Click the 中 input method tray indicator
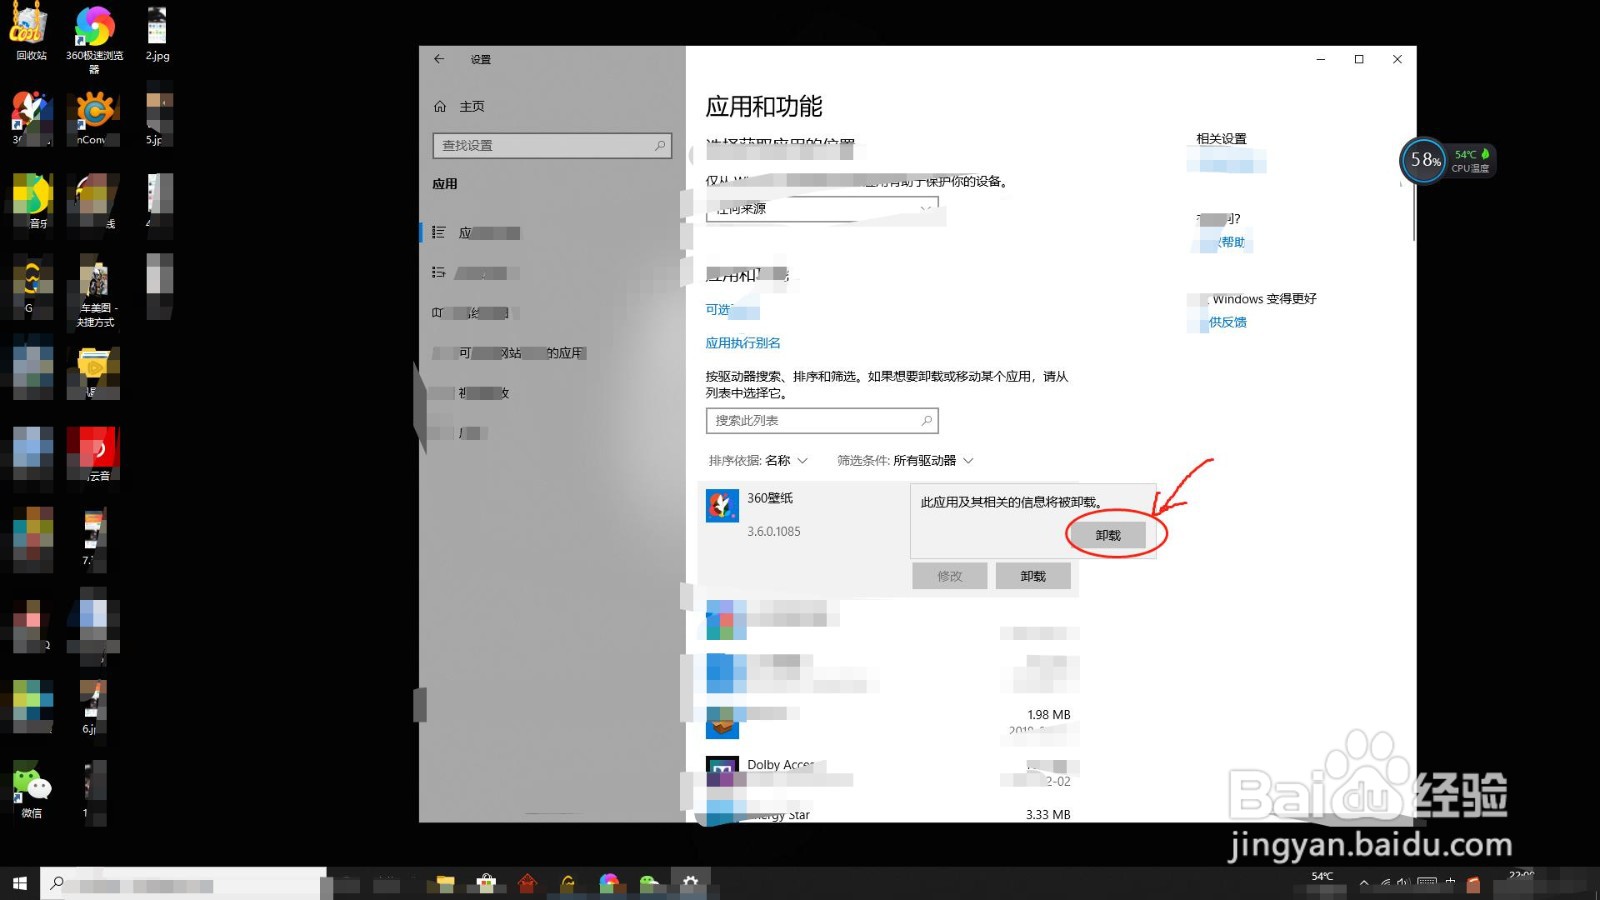 point(1450,883)
